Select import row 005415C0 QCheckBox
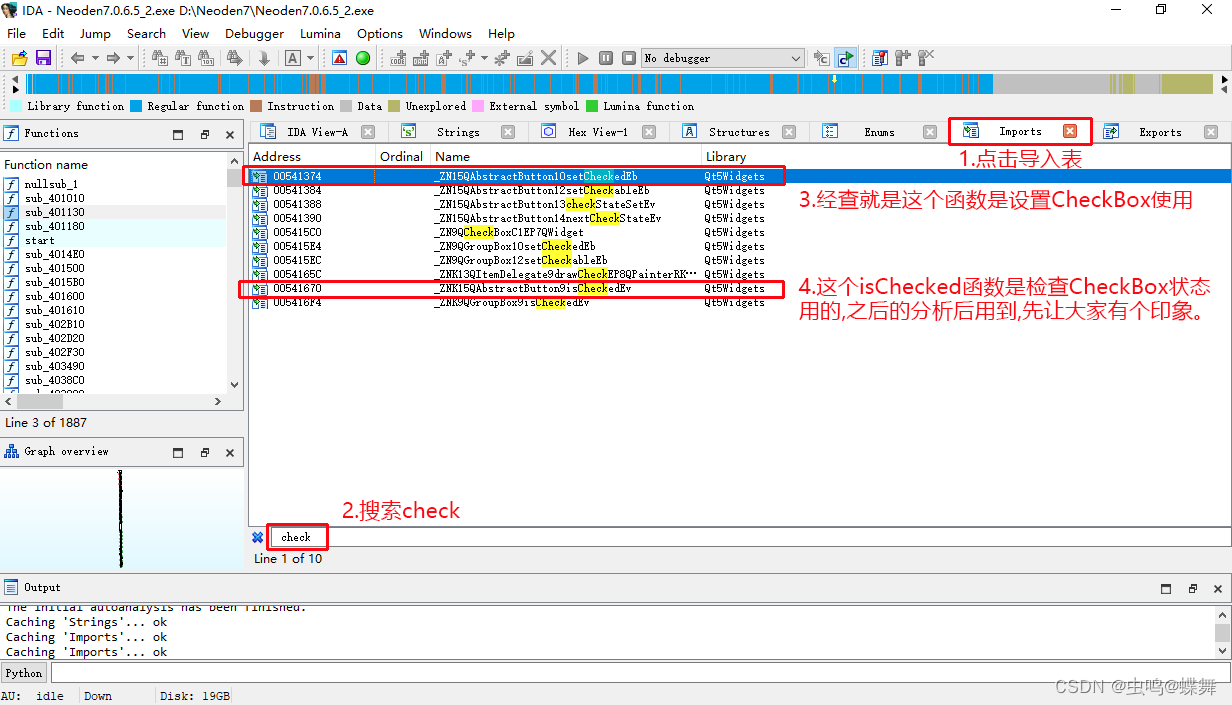Viewport: 1232px width, 705px height. click(739, 232)
